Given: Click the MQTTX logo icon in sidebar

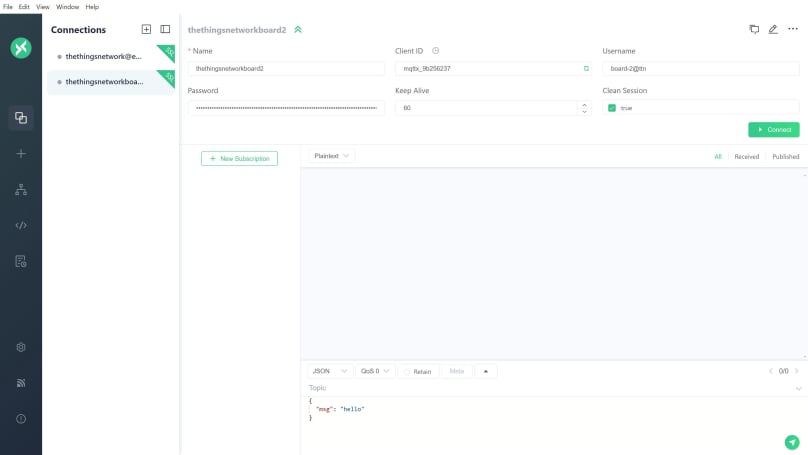Looking at the screenshot, I should (x=21, y=48).
